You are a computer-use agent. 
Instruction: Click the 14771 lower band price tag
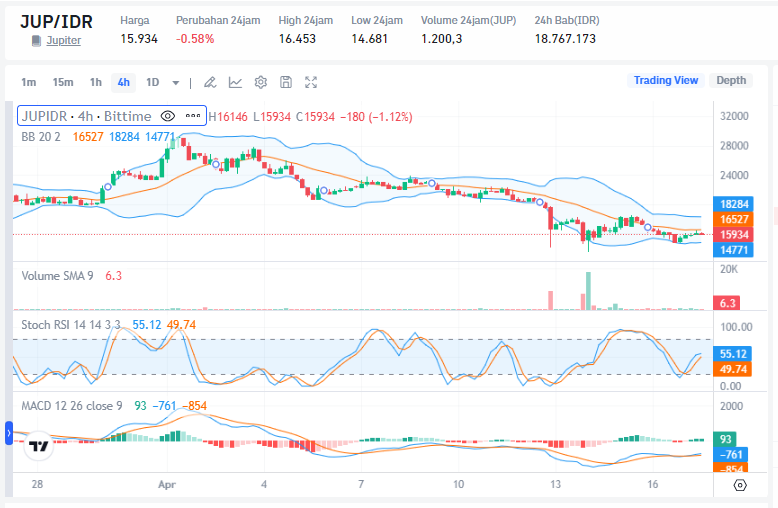coord(733,250)
